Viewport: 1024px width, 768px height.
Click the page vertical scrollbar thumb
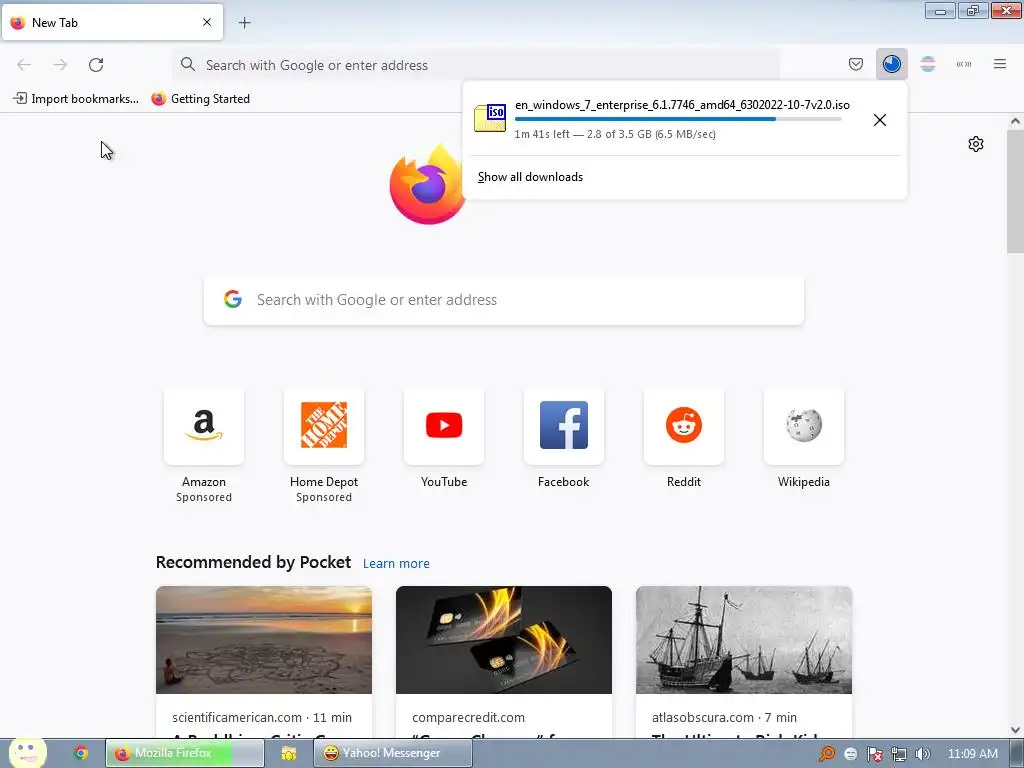(x=1015, y=191)
